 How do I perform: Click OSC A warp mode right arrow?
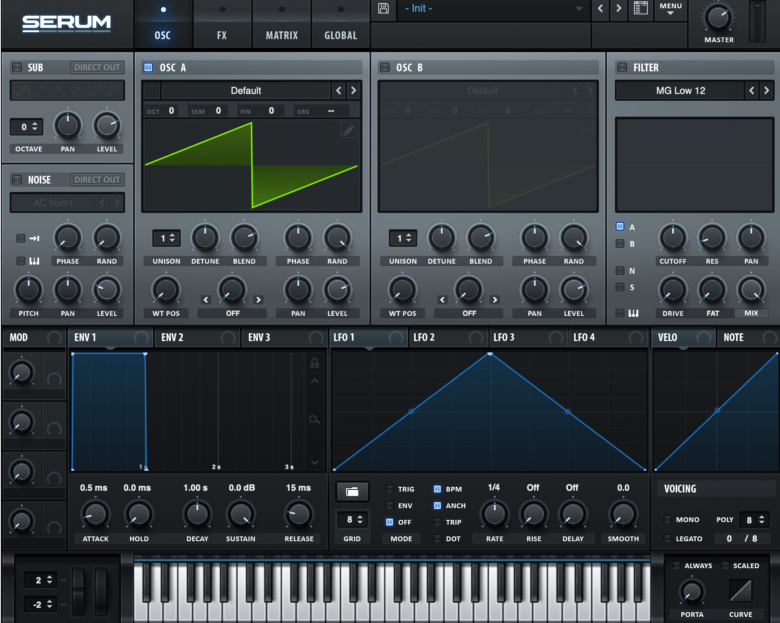point(258,300)
